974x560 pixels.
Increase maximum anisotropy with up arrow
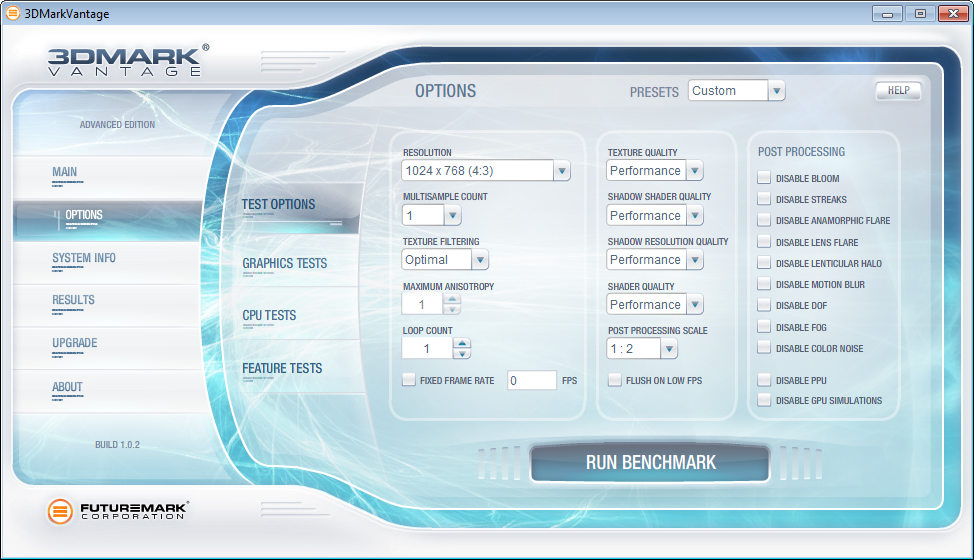point(452,299)
